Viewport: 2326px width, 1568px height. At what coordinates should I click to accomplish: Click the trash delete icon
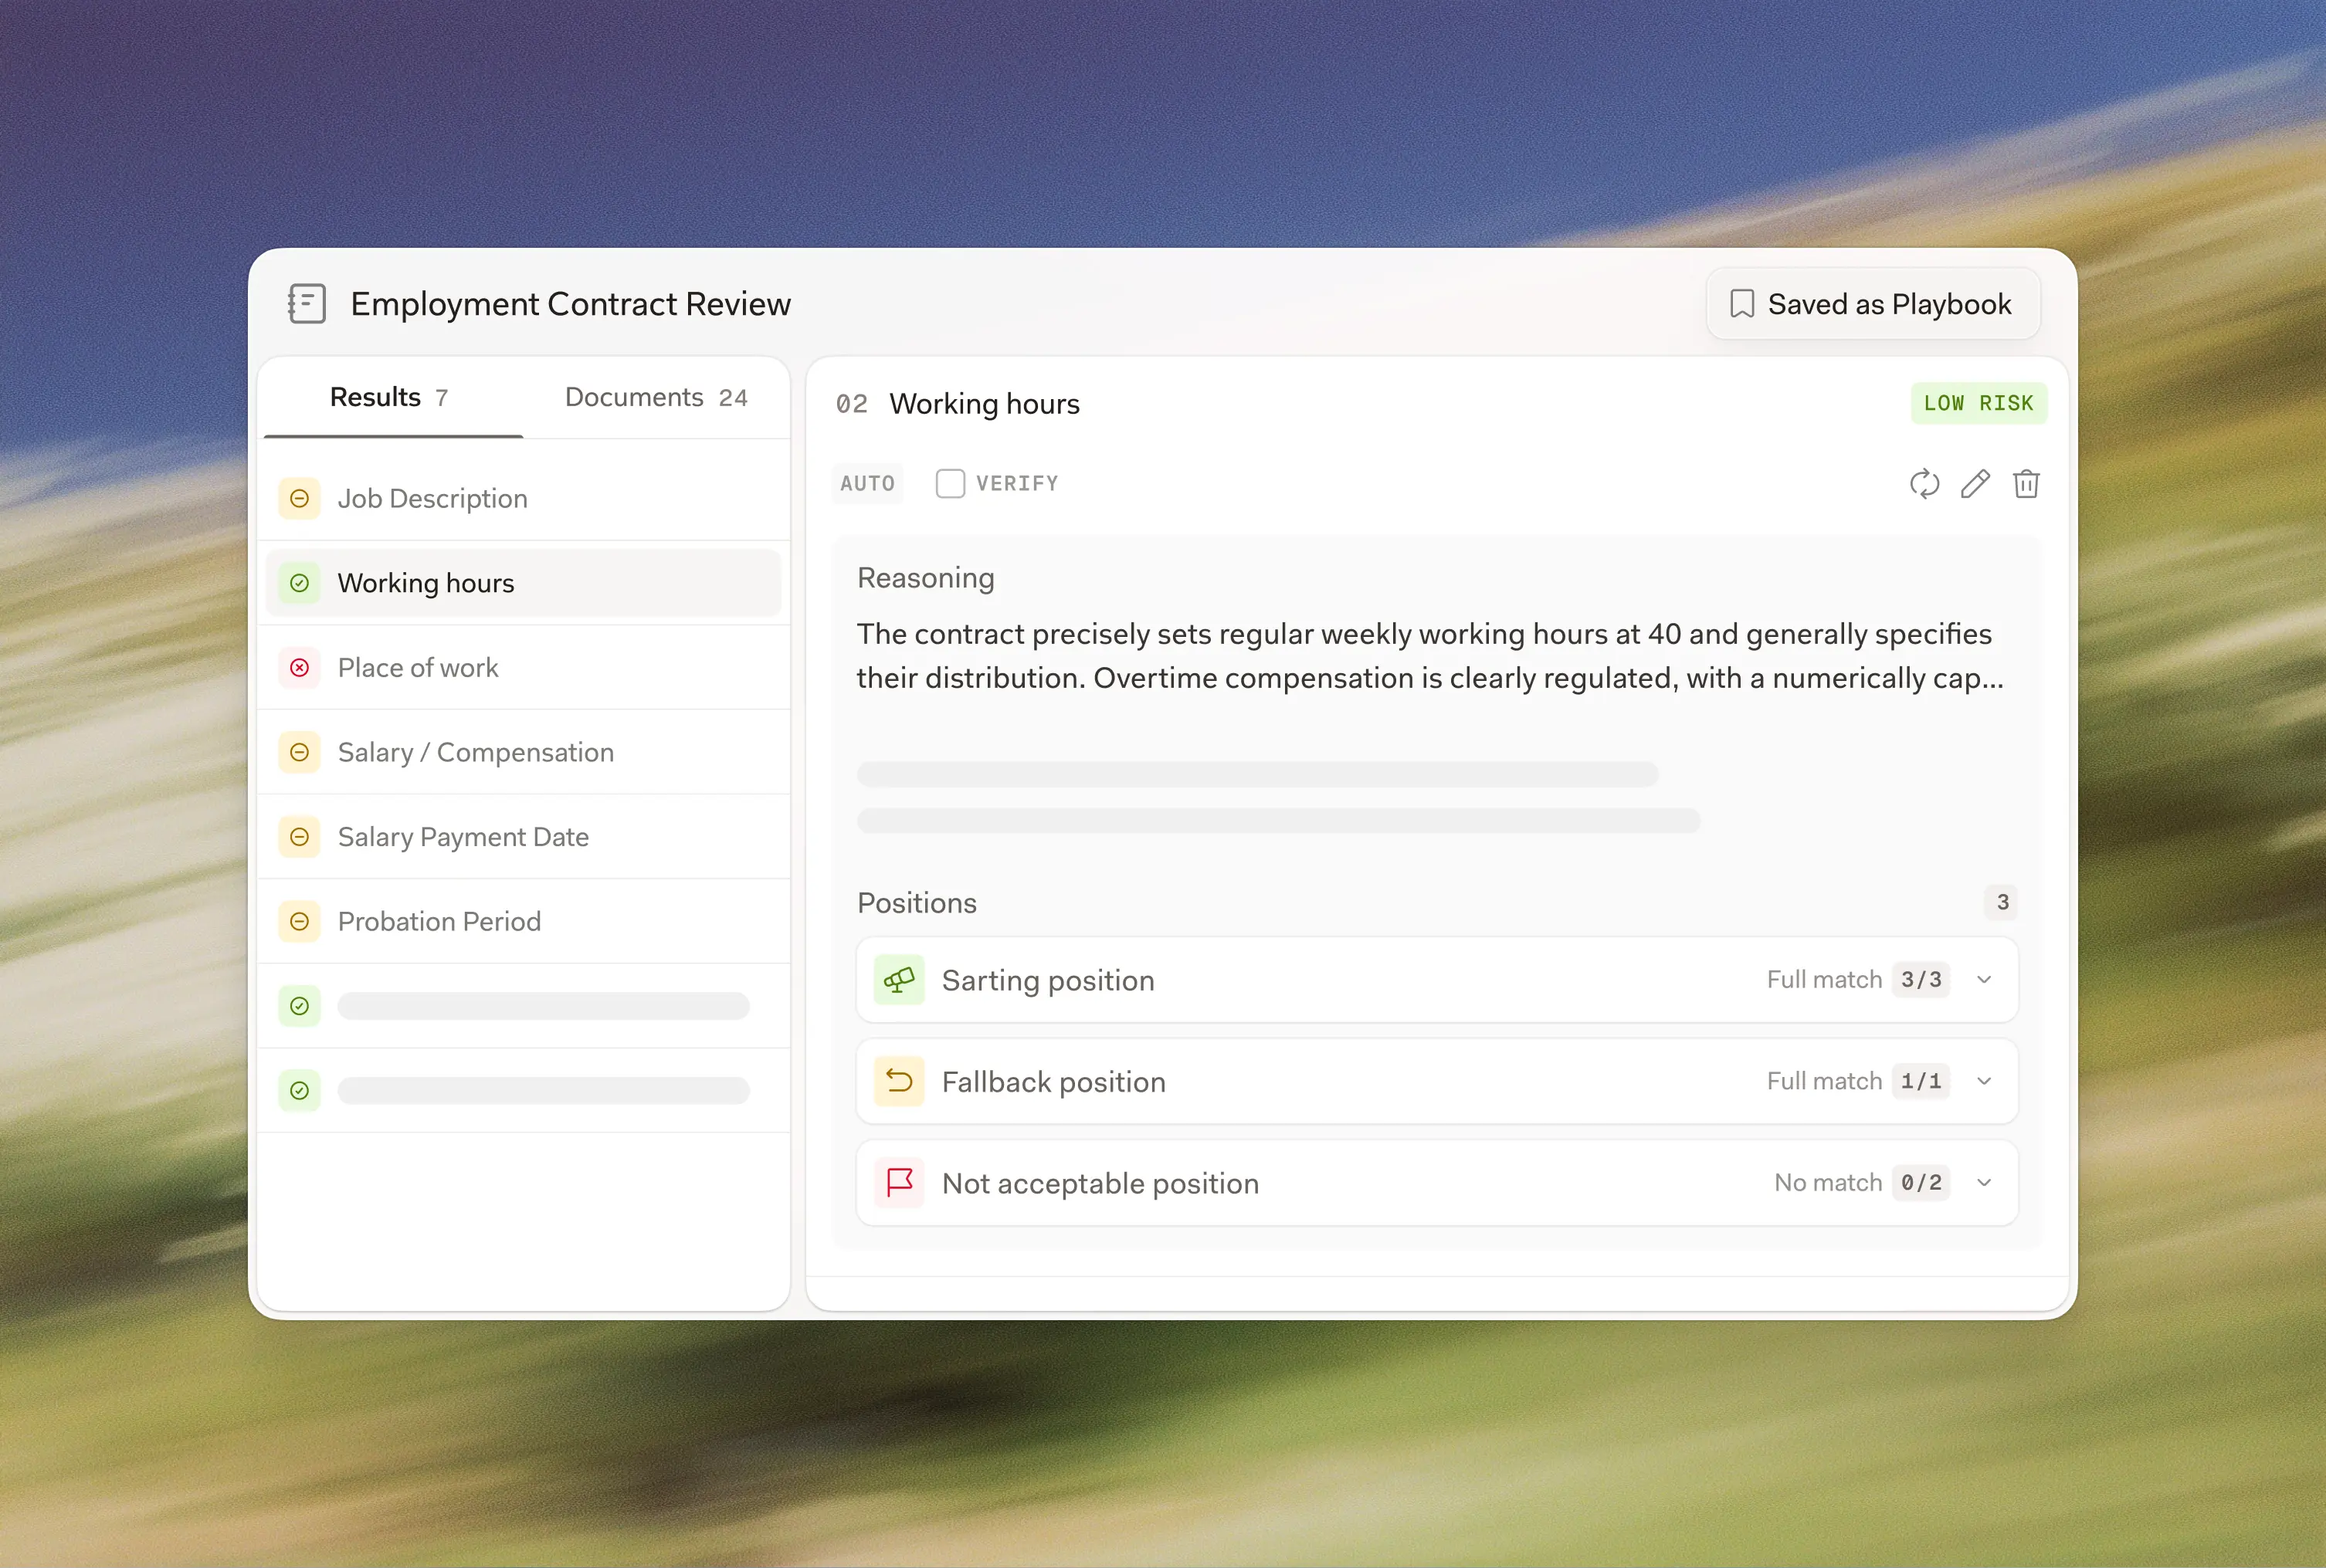(x=2026, y=484)
